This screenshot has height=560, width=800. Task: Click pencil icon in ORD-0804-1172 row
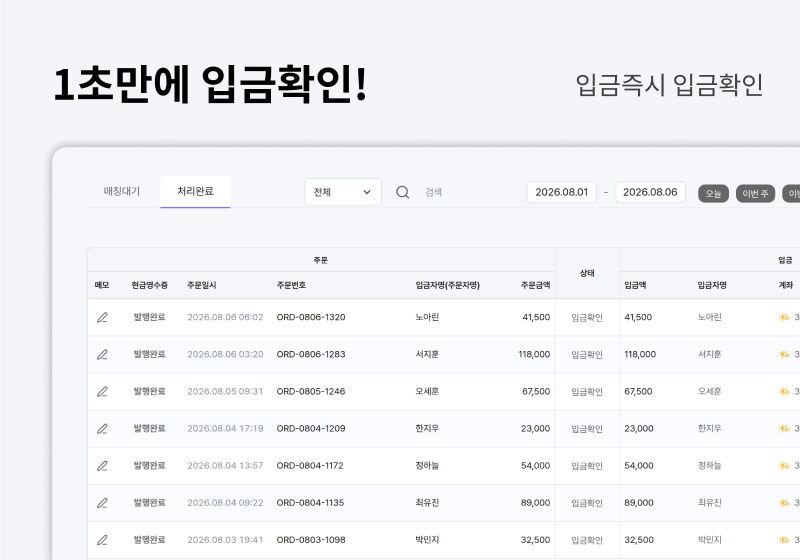click(x=102, y=466)
